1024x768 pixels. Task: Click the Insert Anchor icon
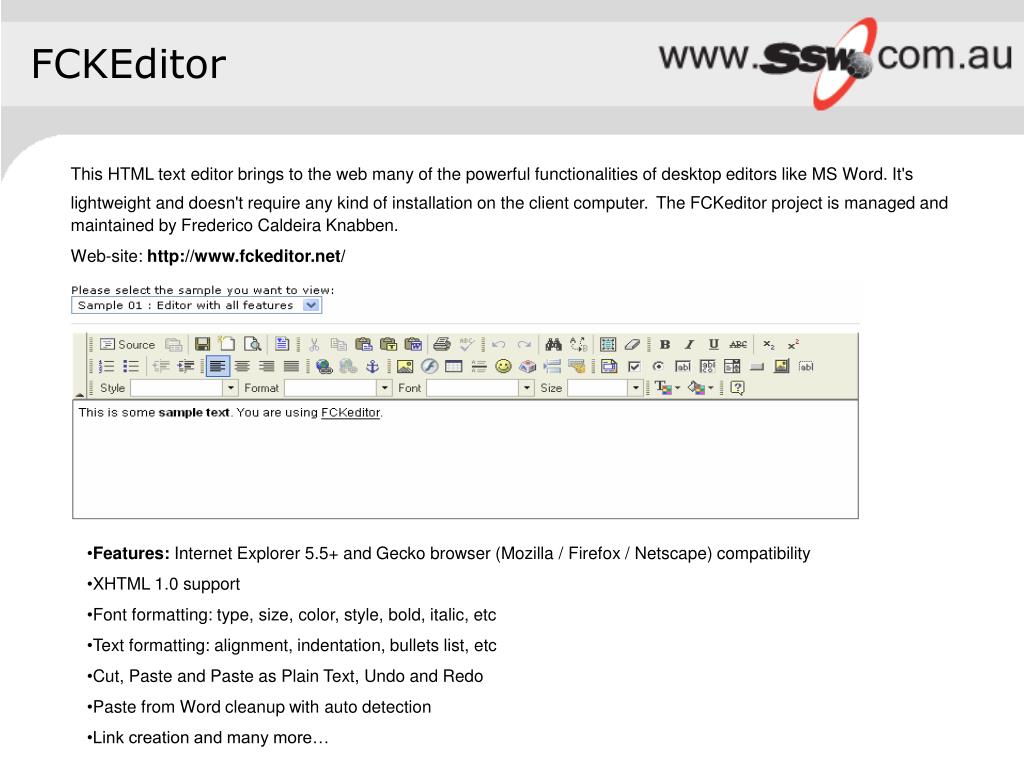(372, 366)
